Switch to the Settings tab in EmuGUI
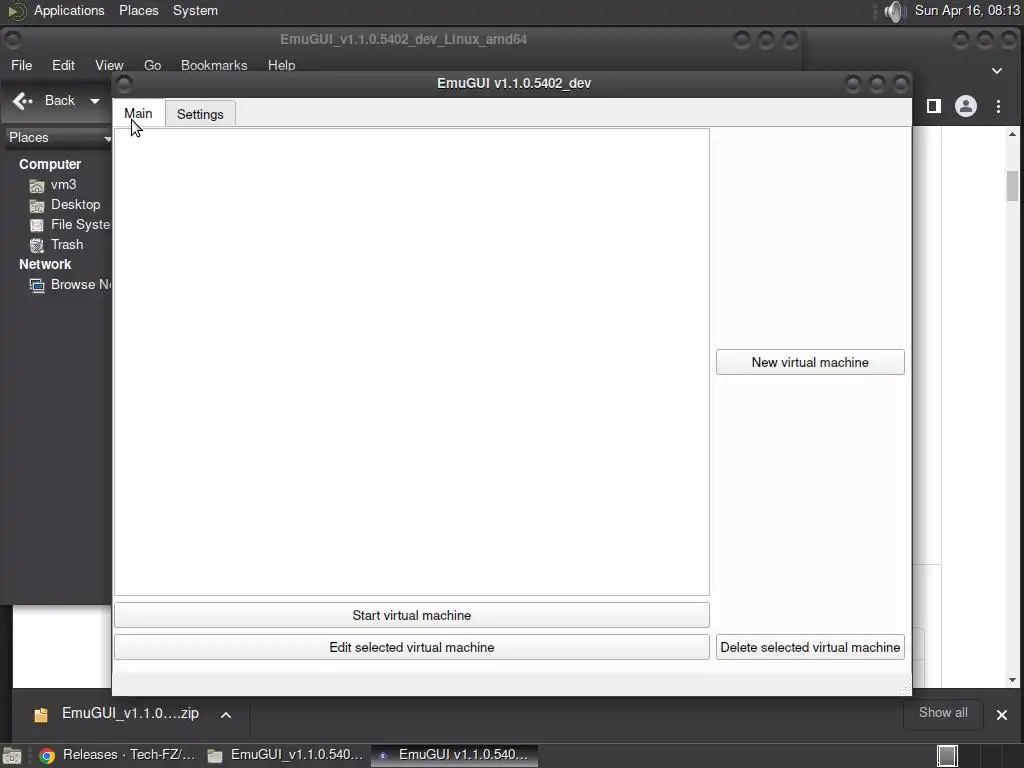 [x=200, y=114]
